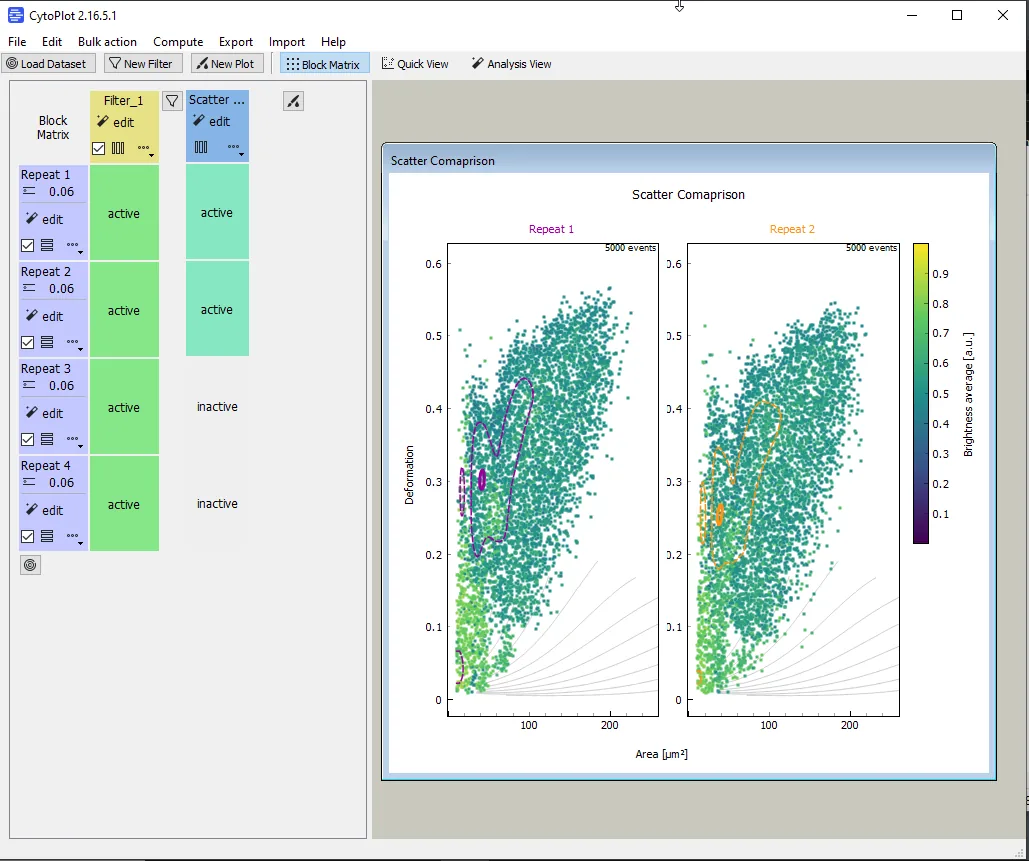Uncheck the Repeat 2 enable checkbox
This screenshot has width=1029, height=861.
(x=28, y=343)
